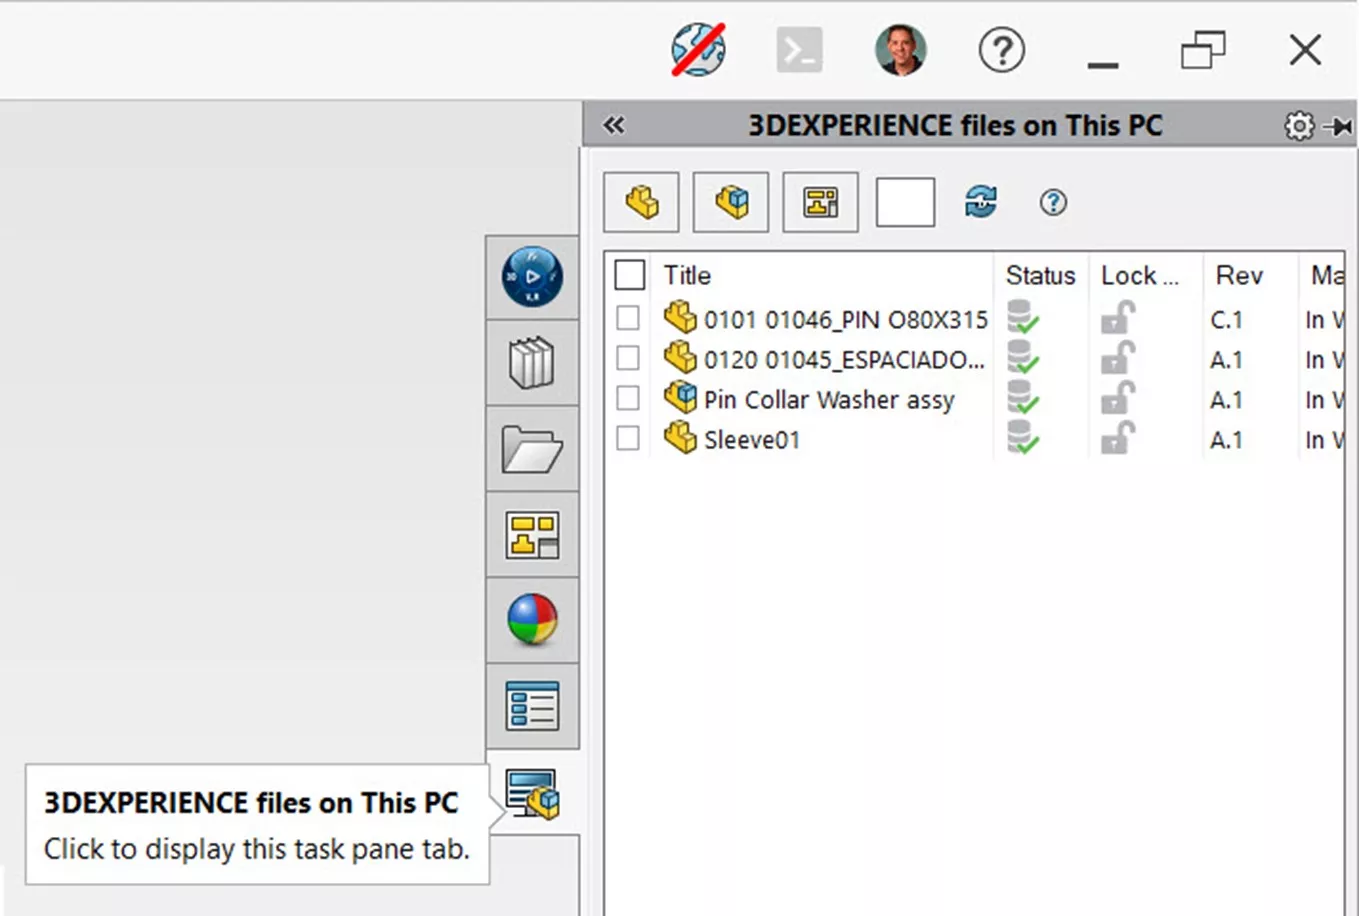Collapse the task pane with double chevron
1359x916 pixels.
(x=613, y=125)
